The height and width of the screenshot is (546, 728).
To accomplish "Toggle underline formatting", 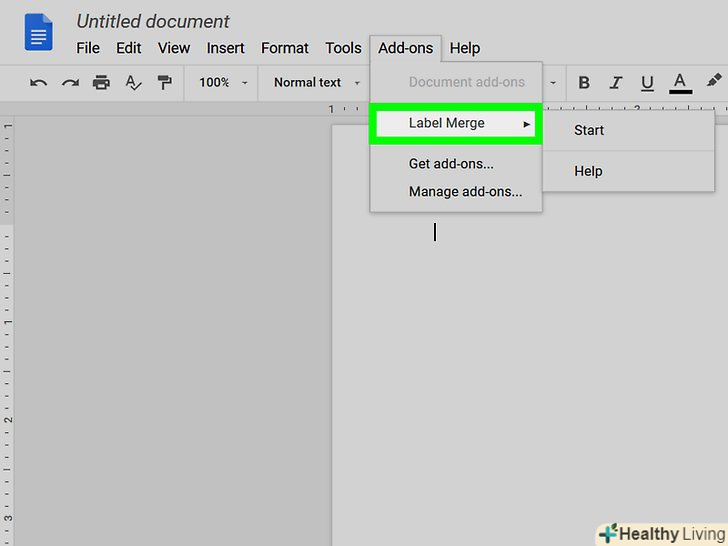I will [x=647, y=84].
